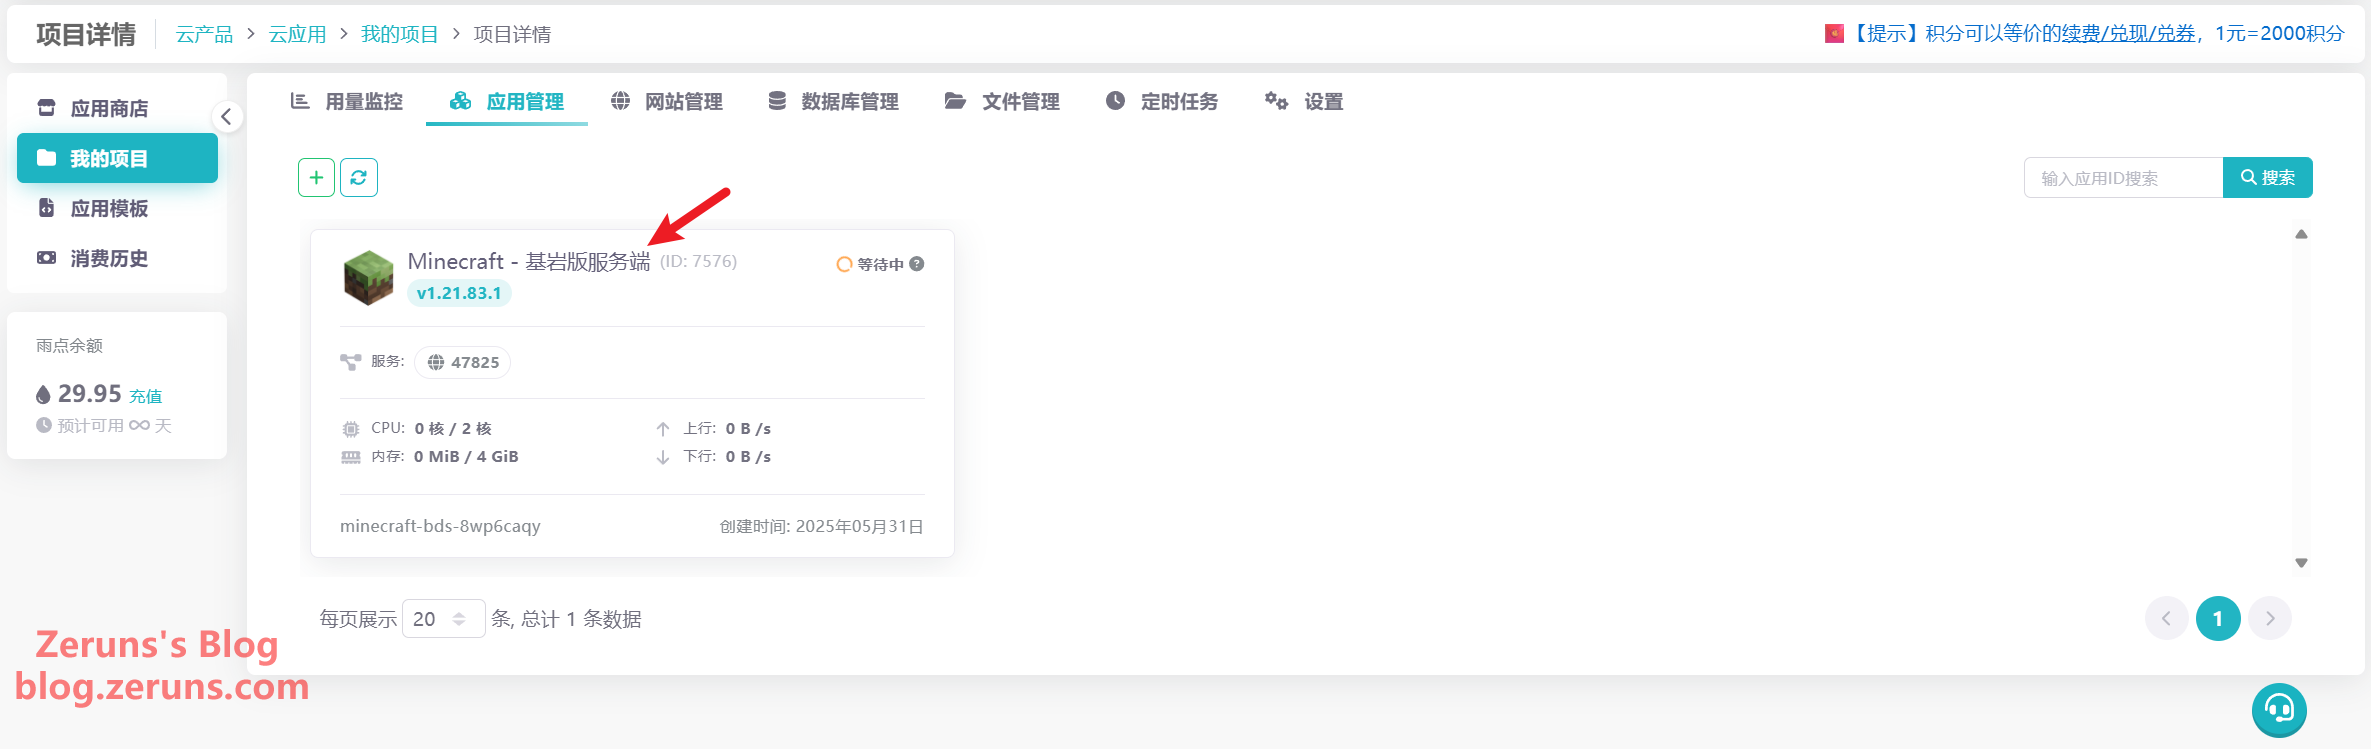Viewport: 2371px width, 749px height.
Task: Open 消费历史 in the sidebar
Action: [109, 258]
